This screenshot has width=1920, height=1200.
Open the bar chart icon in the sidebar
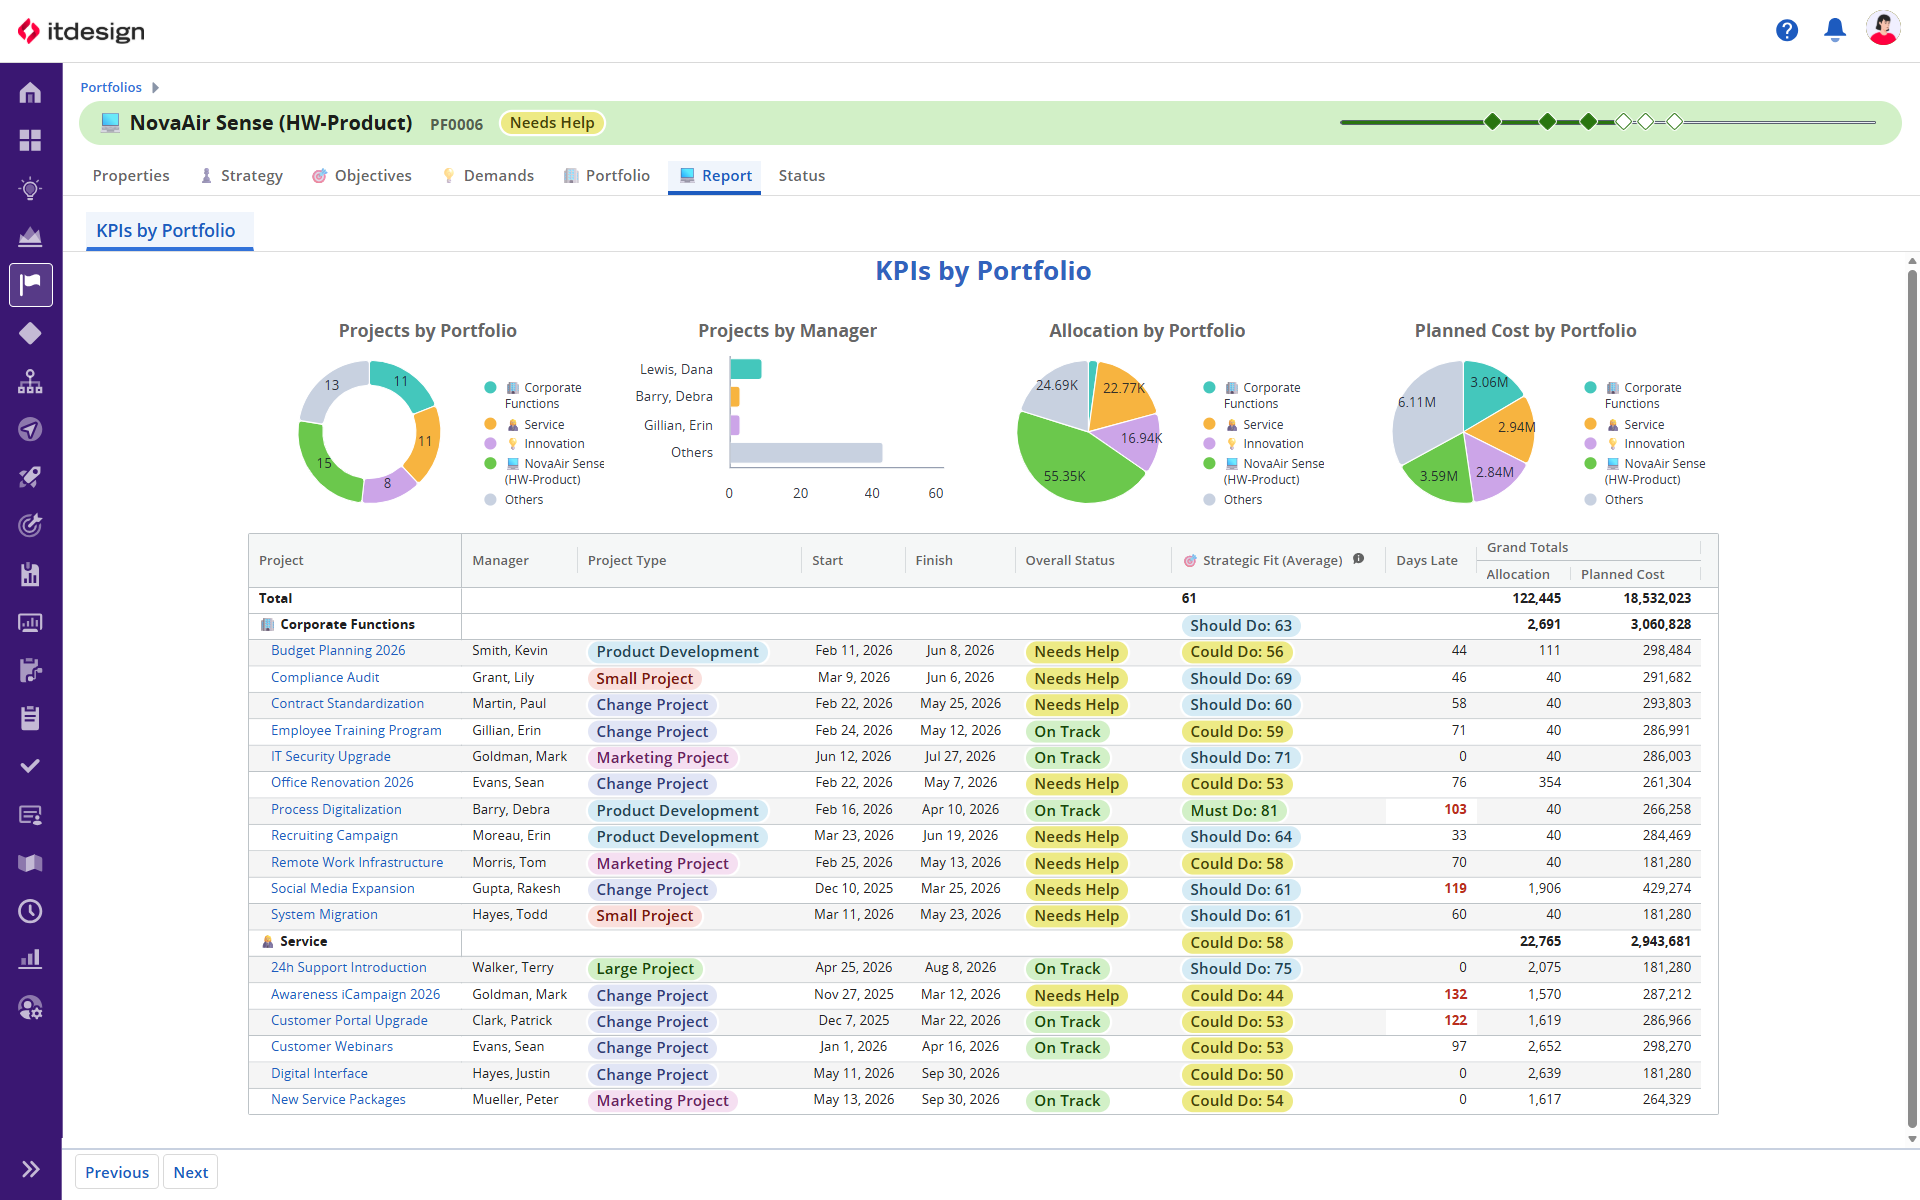click(30, 959)
